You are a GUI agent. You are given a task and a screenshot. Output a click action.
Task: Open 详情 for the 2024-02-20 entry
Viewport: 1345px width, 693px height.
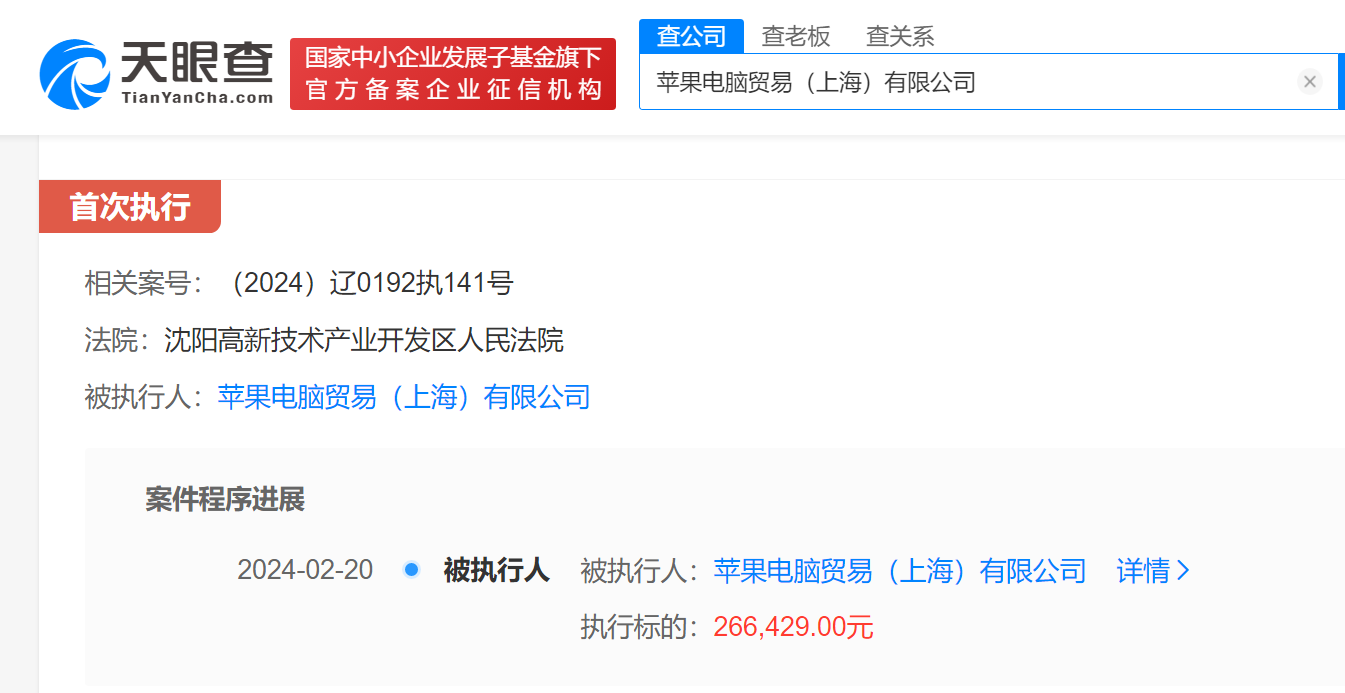(x=1143, y=571)
